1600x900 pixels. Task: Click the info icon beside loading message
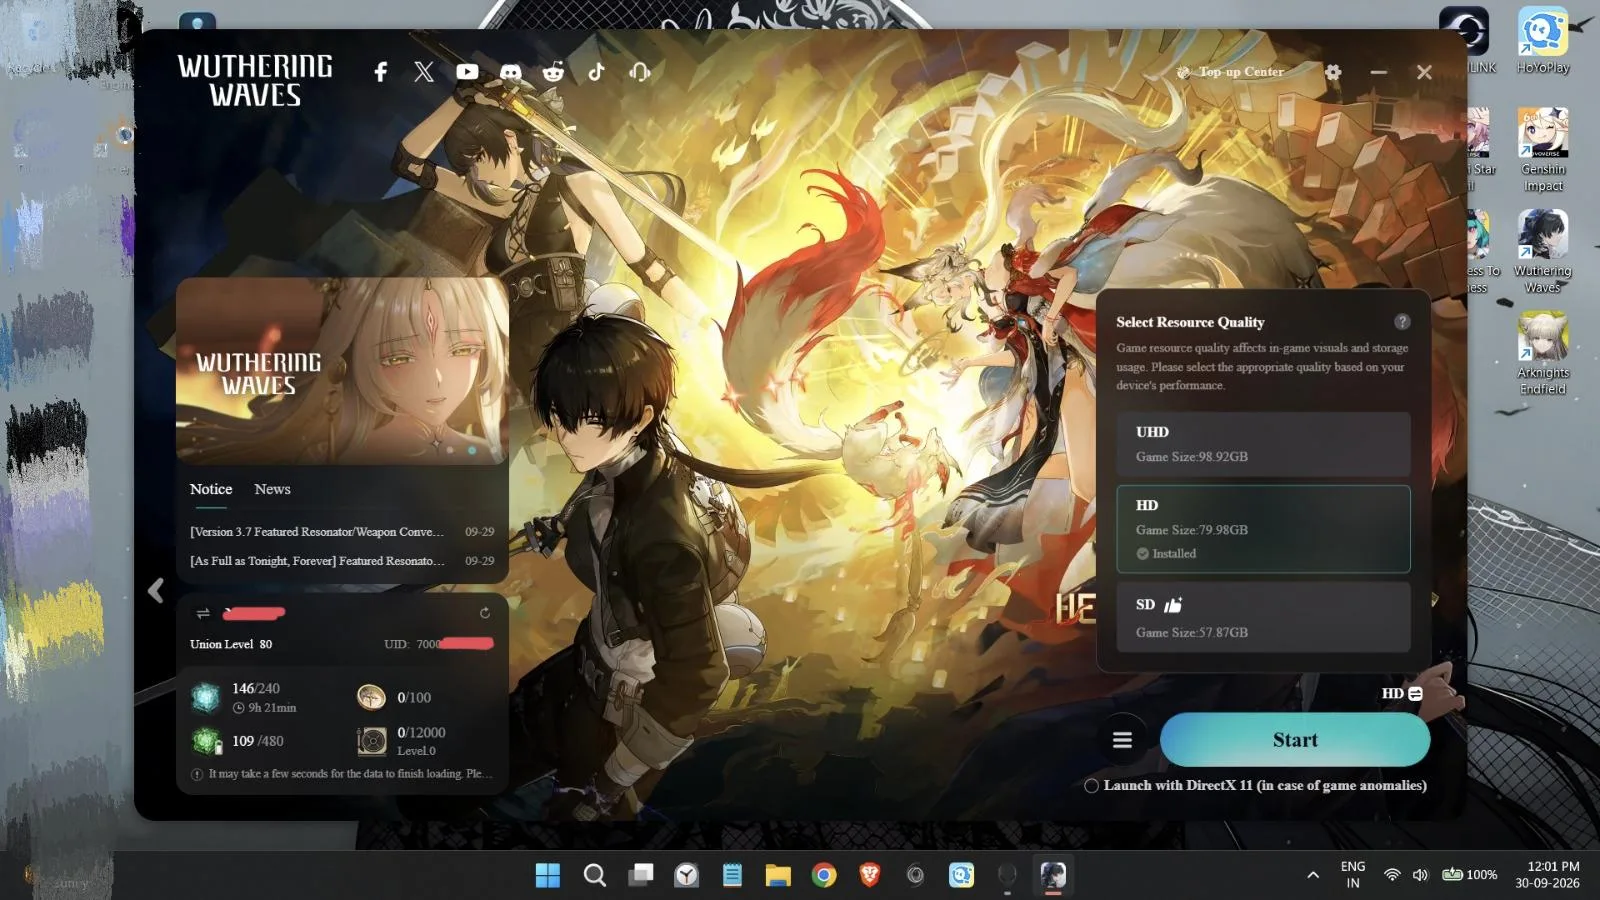197,774
